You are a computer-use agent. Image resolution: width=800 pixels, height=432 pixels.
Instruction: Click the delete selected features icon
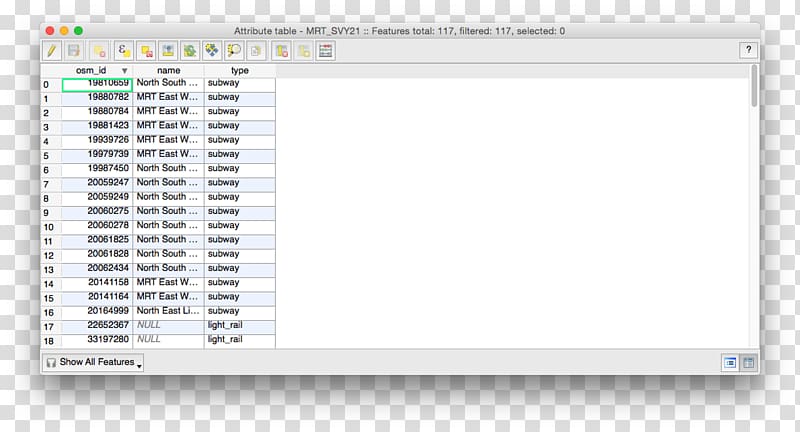click(99, 51)
